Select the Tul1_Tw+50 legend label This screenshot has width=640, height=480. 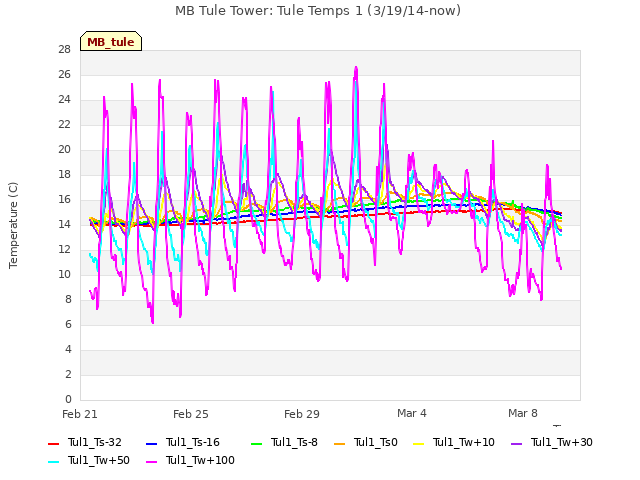pyautogui.click(x=99, y=460)
